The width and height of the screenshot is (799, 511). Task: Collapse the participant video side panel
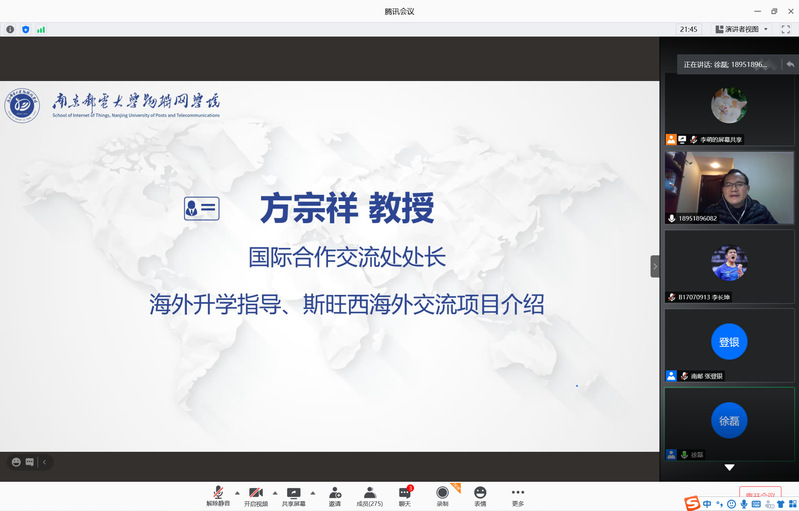pos(655,266)
